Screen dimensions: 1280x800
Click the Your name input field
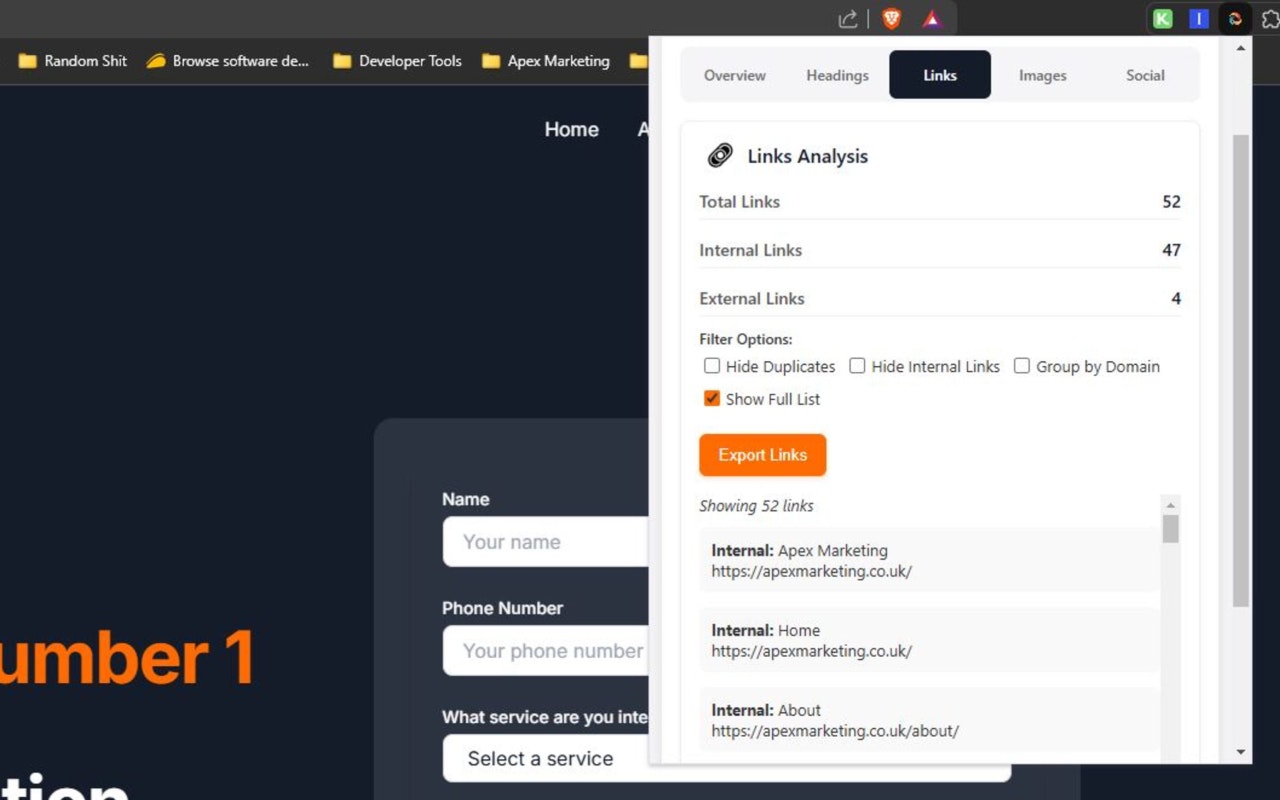546,542
